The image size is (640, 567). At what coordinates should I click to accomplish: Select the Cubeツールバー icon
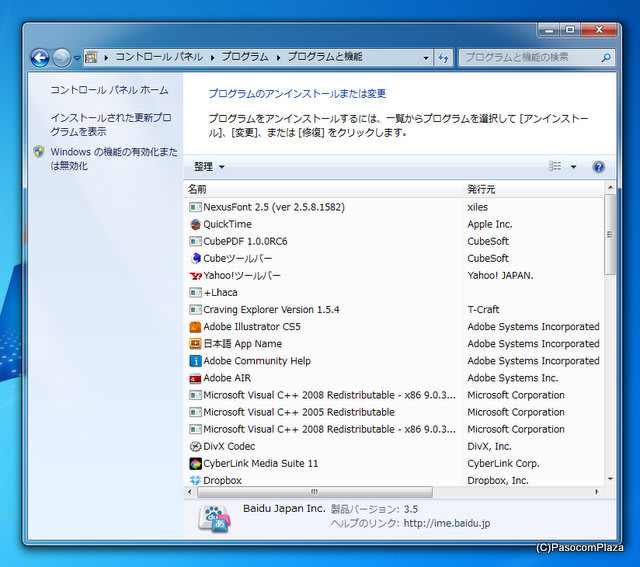pyautogui.click(x=195, y=258)
